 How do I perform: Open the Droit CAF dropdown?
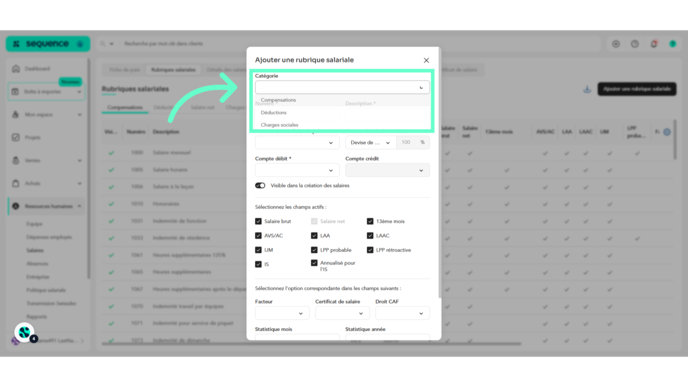402,313
